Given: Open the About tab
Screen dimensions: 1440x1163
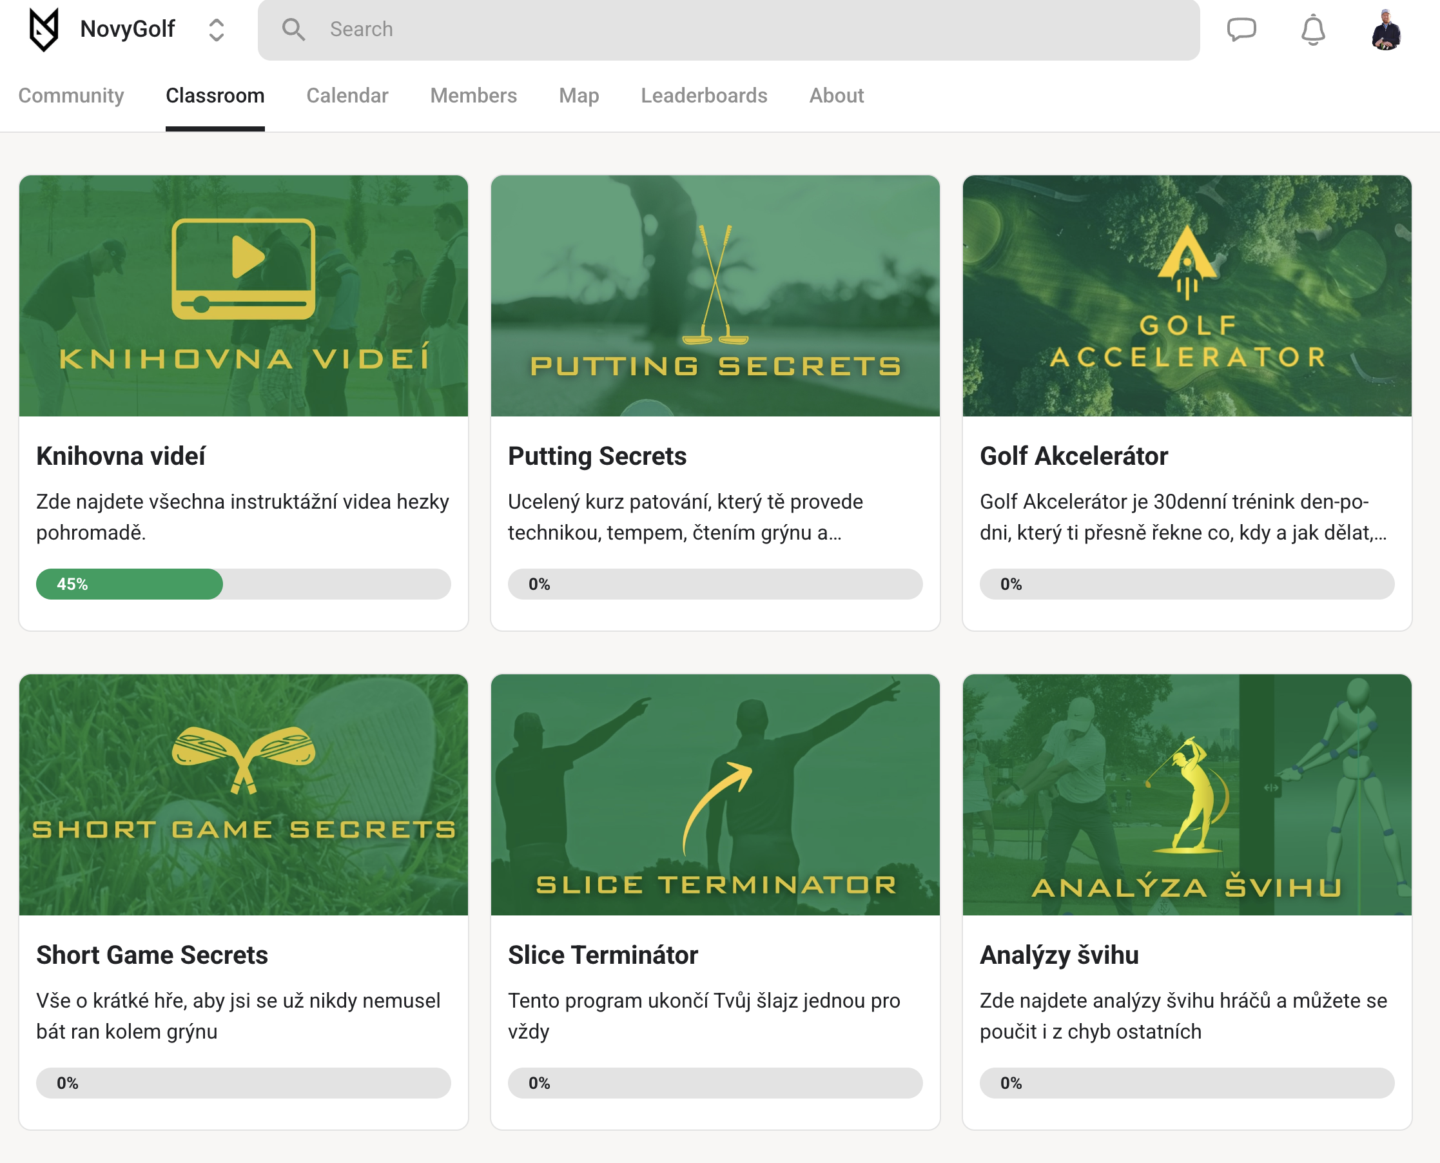Looking at the screenshot, I should (836, 96).
